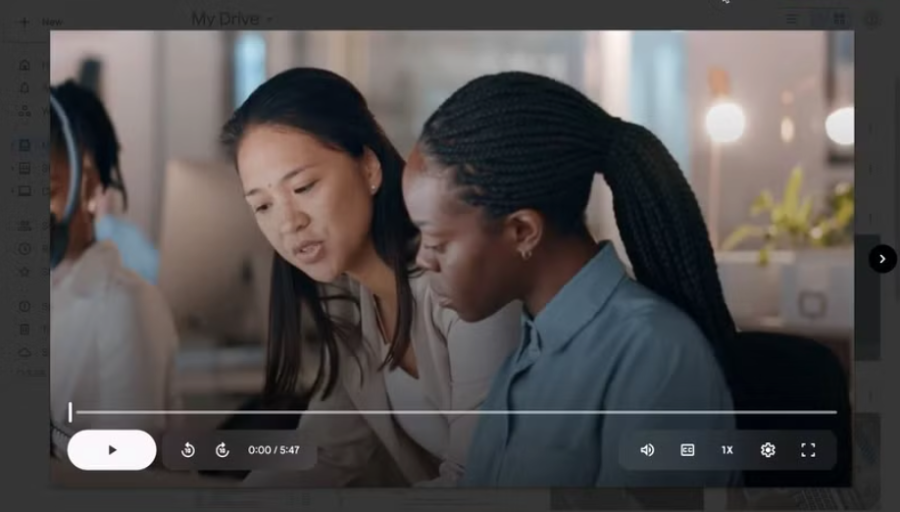Switch to grid layout view in Drive
The image size is (900, 512).
point(840,20)
